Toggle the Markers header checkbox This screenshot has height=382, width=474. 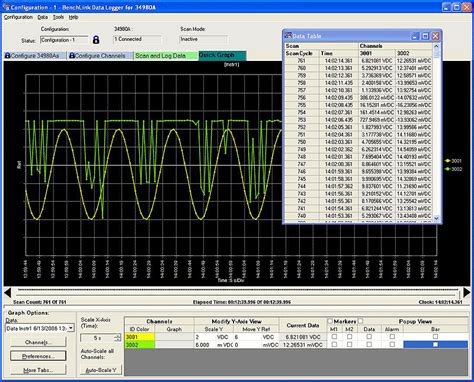330,321
